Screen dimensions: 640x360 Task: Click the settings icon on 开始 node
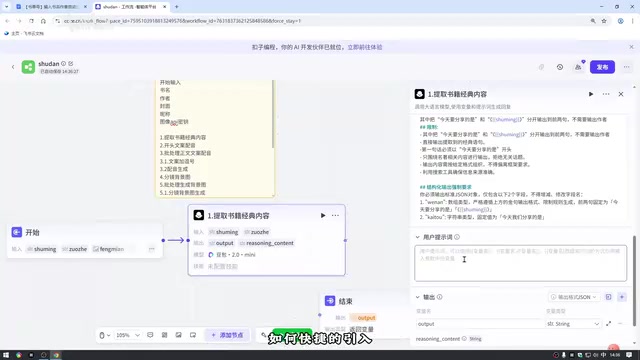point(152,249)
